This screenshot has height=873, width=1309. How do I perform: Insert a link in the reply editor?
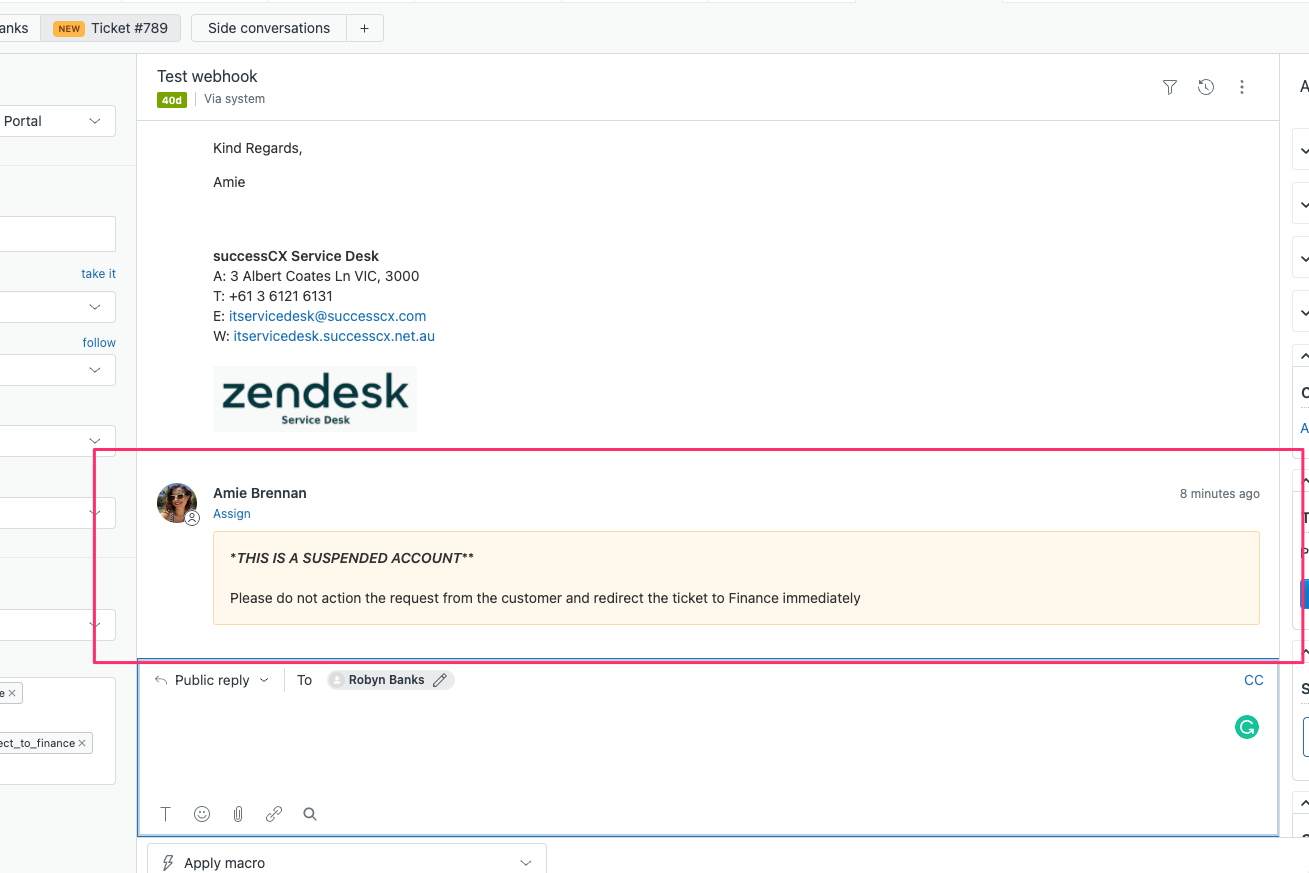click(274, 814)
